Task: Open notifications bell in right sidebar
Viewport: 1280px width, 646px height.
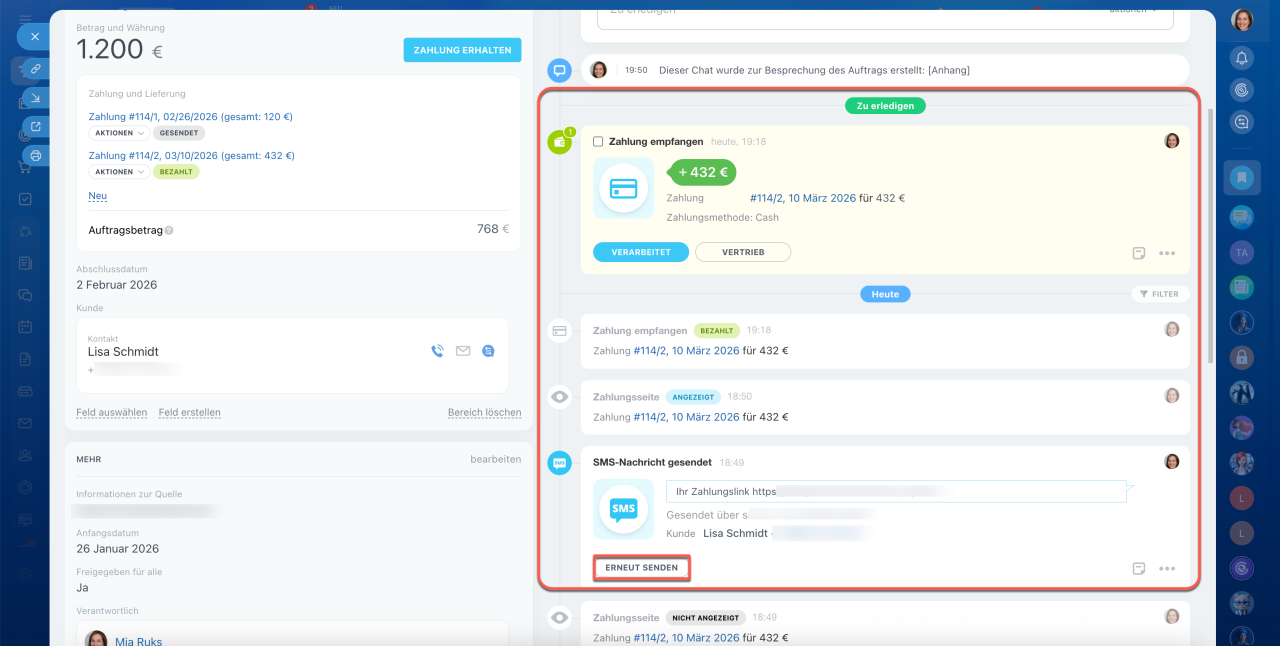Action: tap(1242, 58)
